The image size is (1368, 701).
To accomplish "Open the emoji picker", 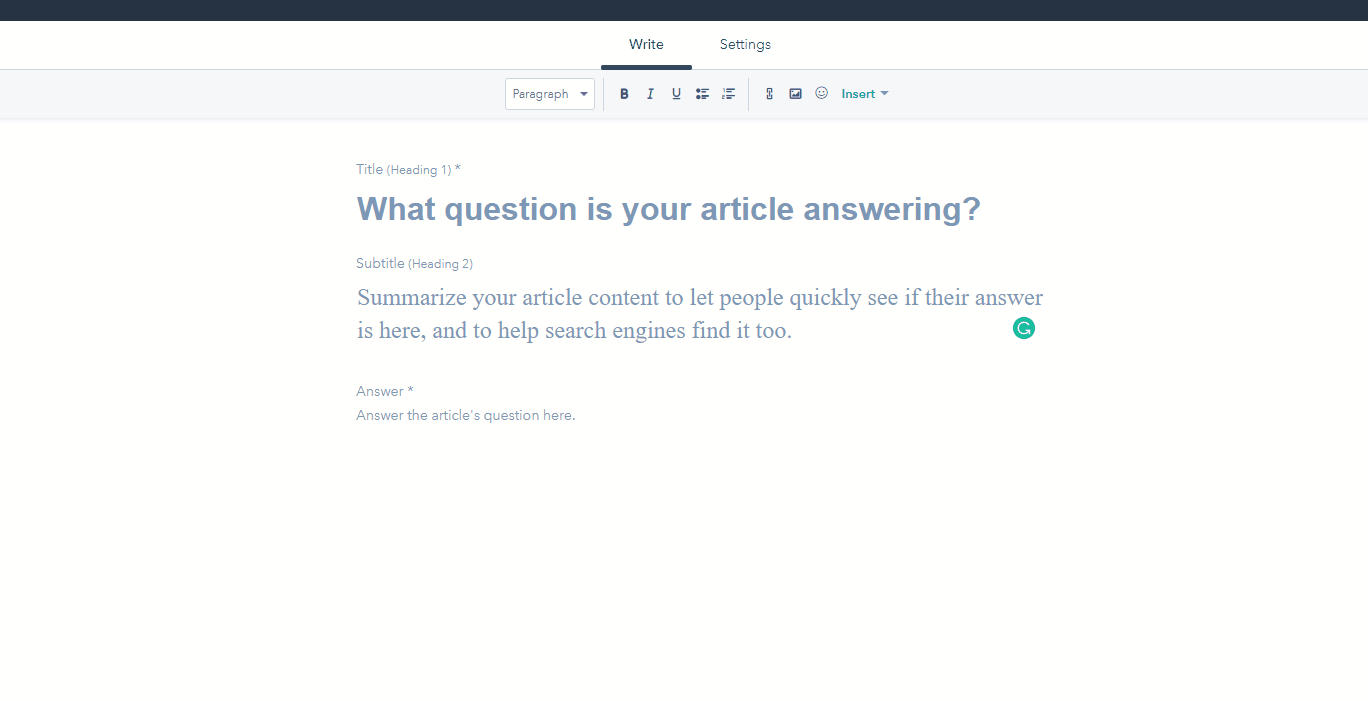I will click(821, 93).
